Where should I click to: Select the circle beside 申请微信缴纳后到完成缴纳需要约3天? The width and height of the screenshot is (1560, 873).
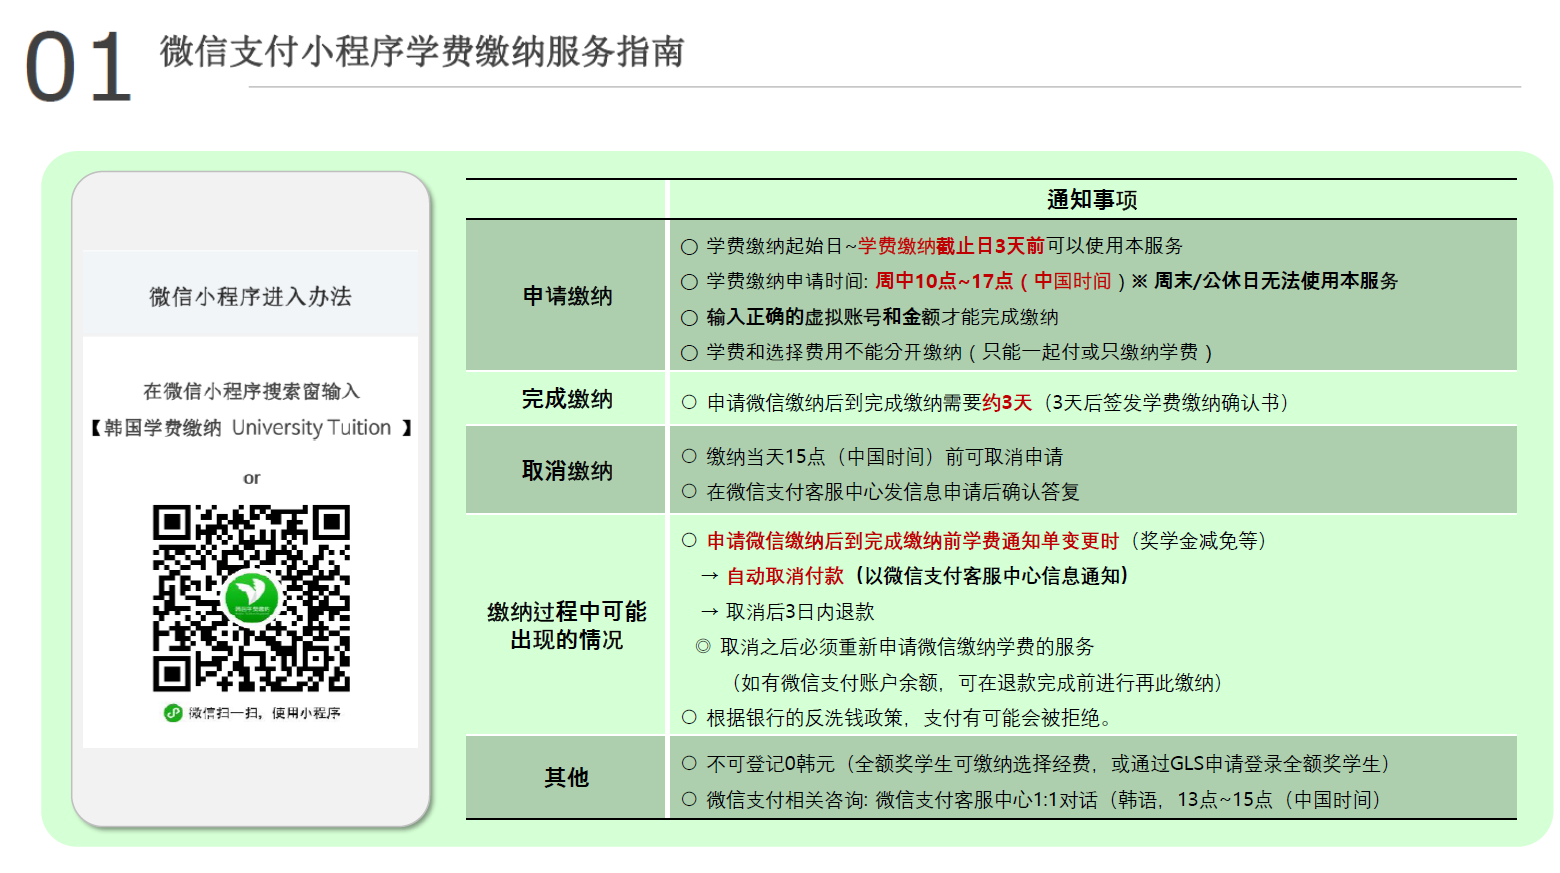point(689,403)
